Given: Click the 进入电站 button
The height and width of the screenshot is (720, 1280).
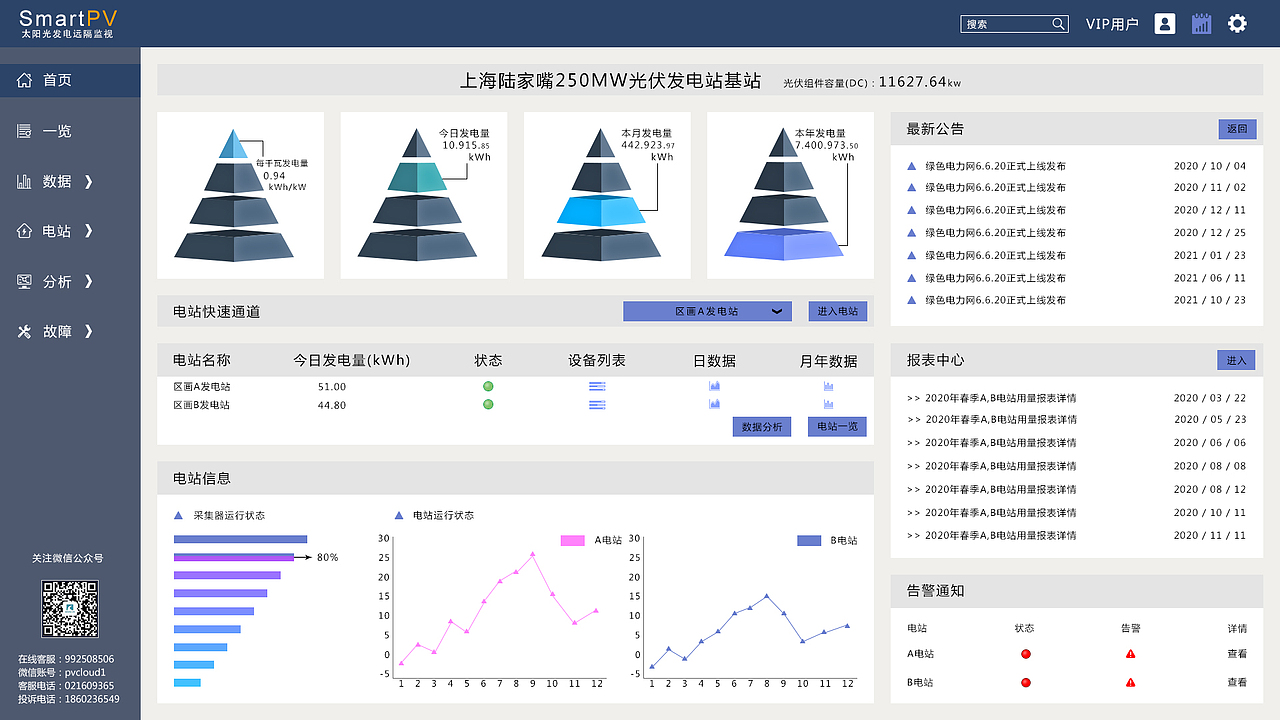Looking at the screenshot, I should point(836,311).
